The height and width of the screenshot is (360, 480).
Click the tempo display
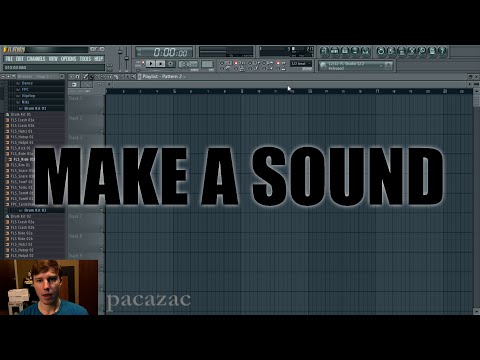point(188,63)
